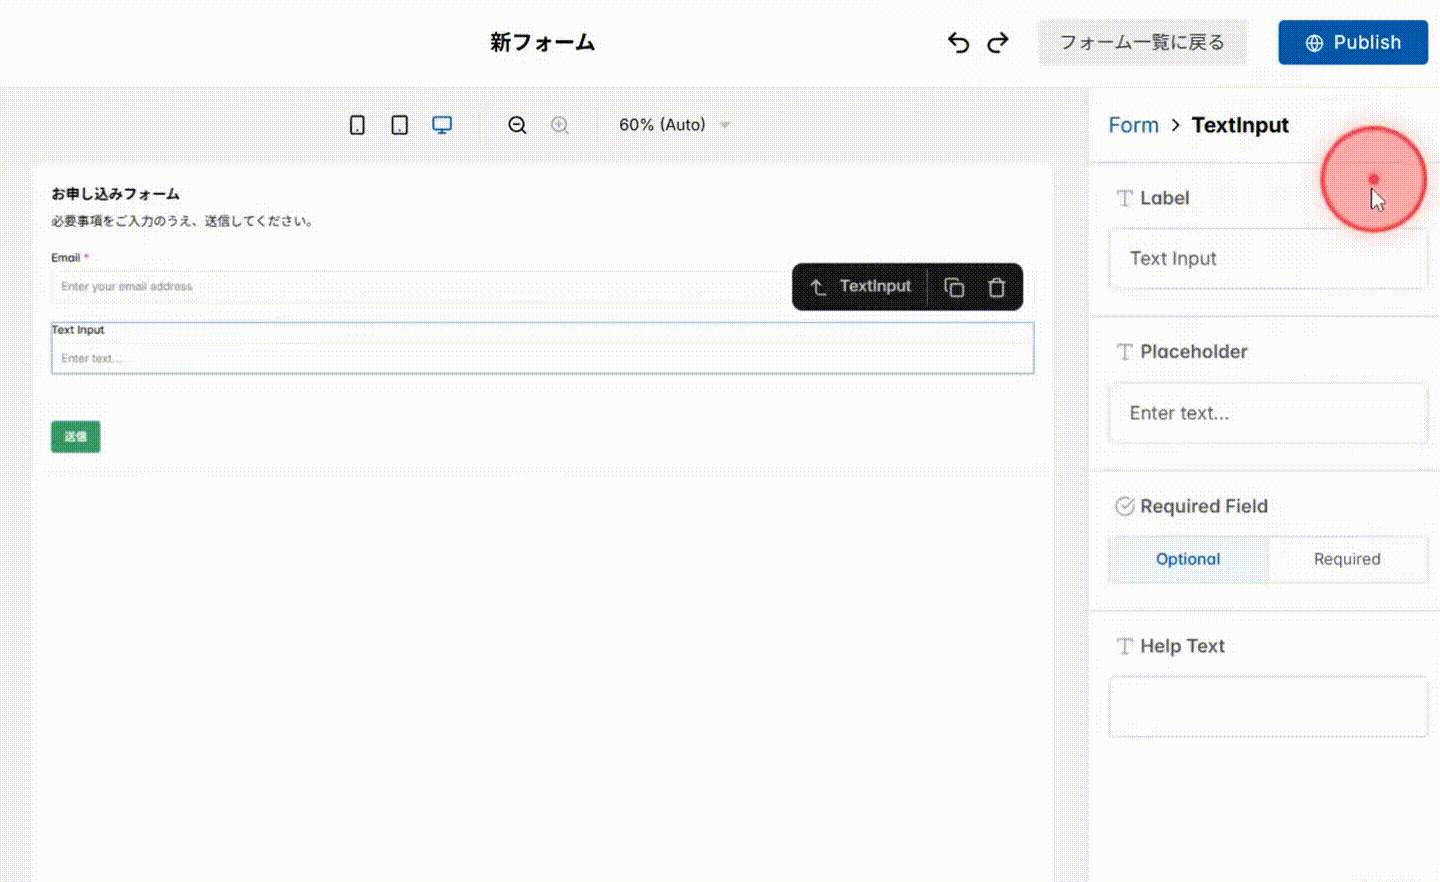Set the field as Required
1440x882 pixels.
click(1347, 559)
